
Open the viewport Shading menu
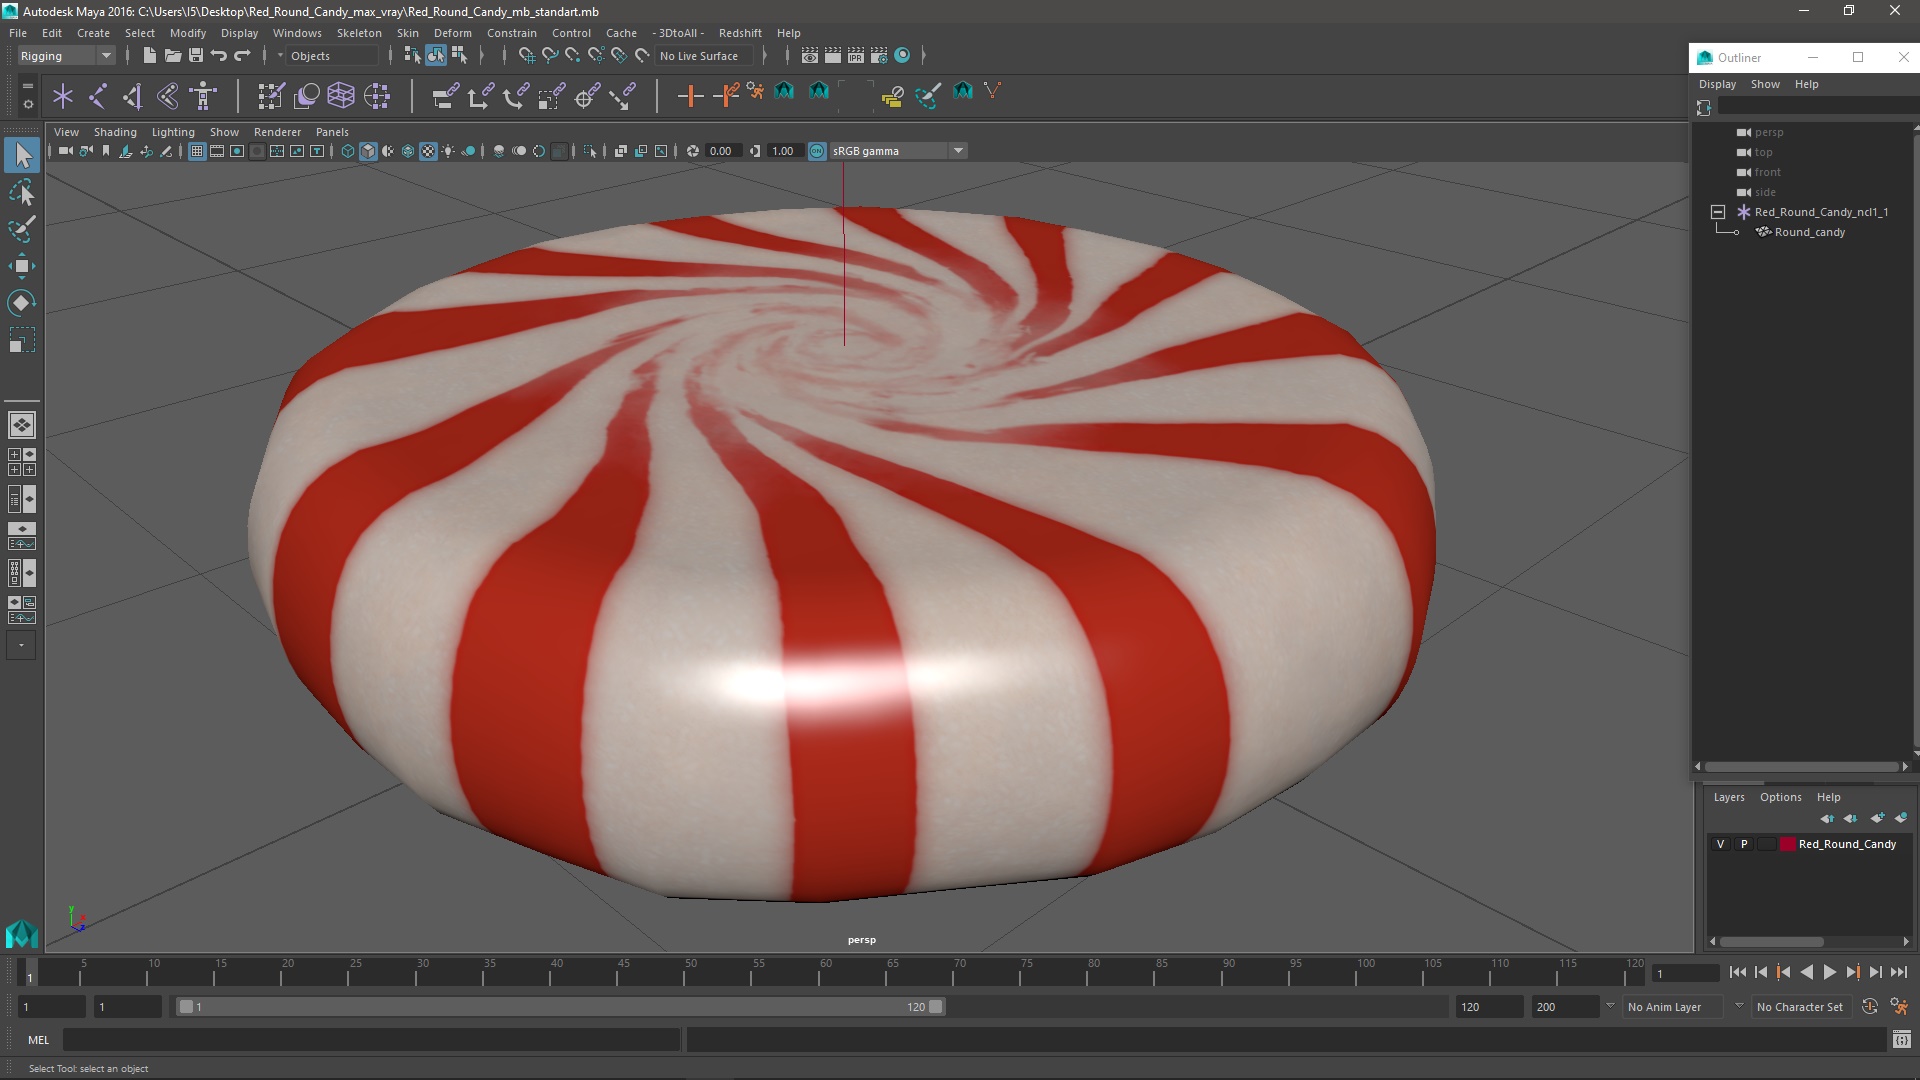[x=115, y=132]
